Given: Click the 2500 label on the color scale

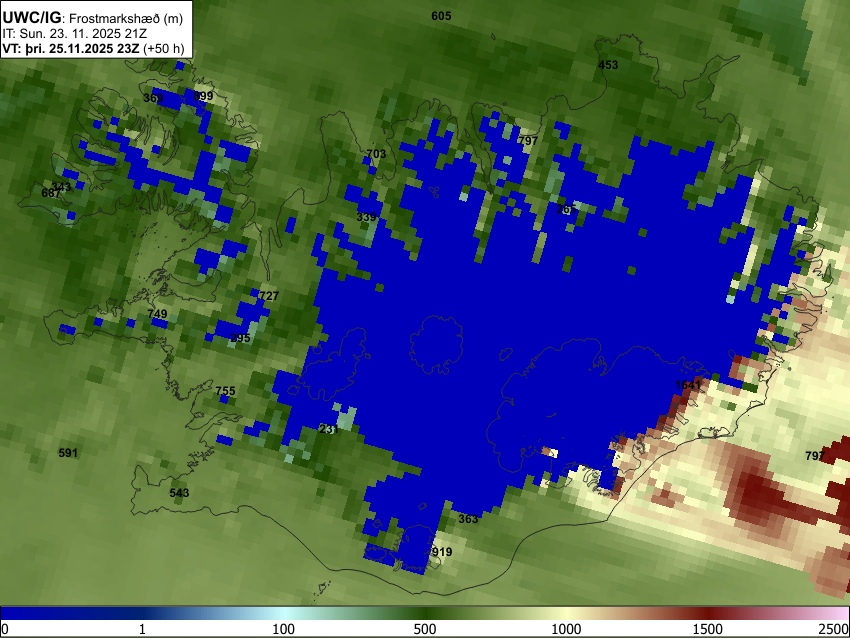Looking at the screenshot, I should tap(834, 629).
